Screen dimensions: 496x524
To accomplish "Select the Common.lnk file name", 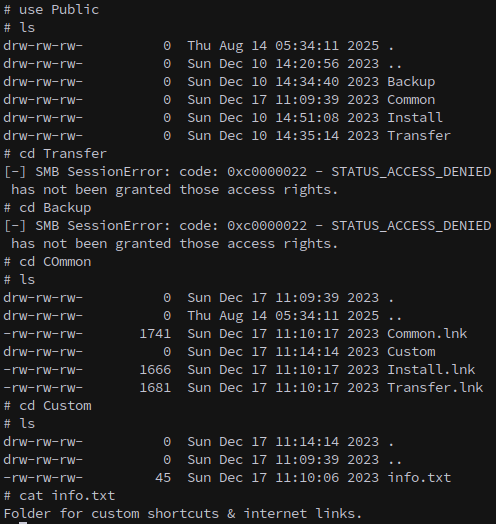I will [x=427, y=334].
